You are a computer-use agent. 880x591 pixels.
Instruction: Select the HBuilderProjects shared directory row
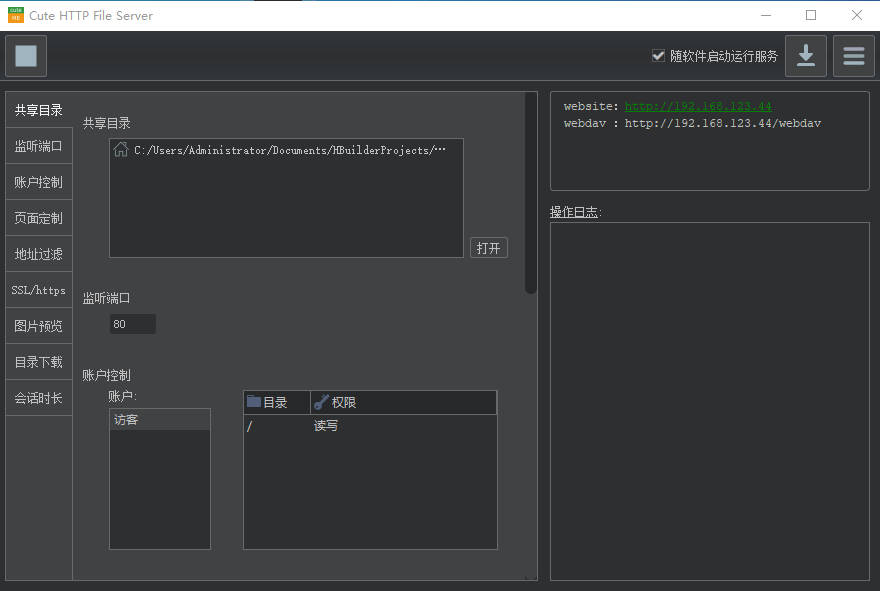click(286, 150)
